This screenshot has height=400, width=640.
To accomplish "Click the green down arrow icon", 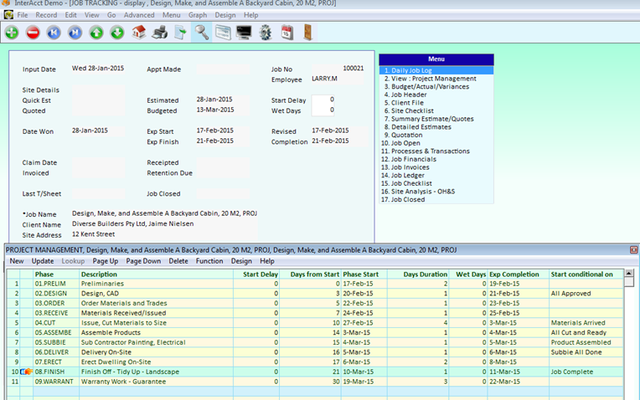I will click(117, 32).
